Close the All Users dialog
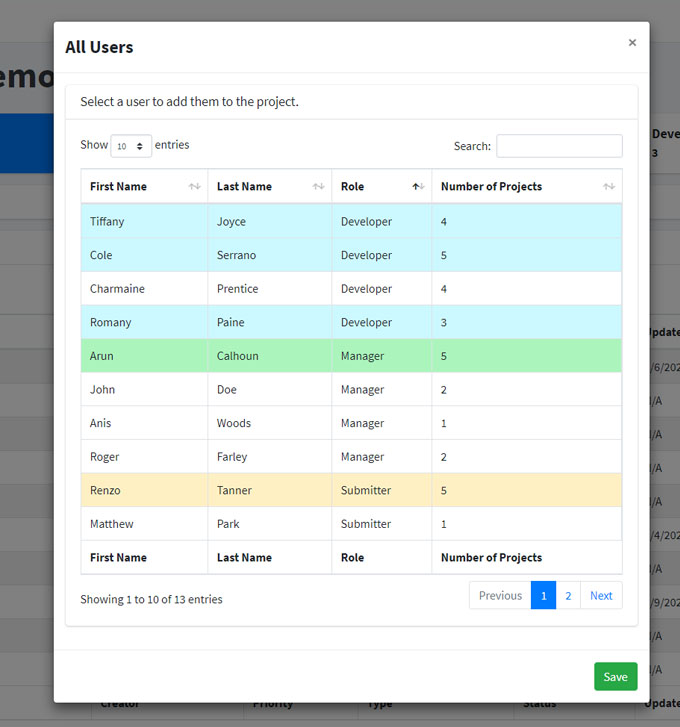Viewport: 680px width, 727px height. (632, 43)
